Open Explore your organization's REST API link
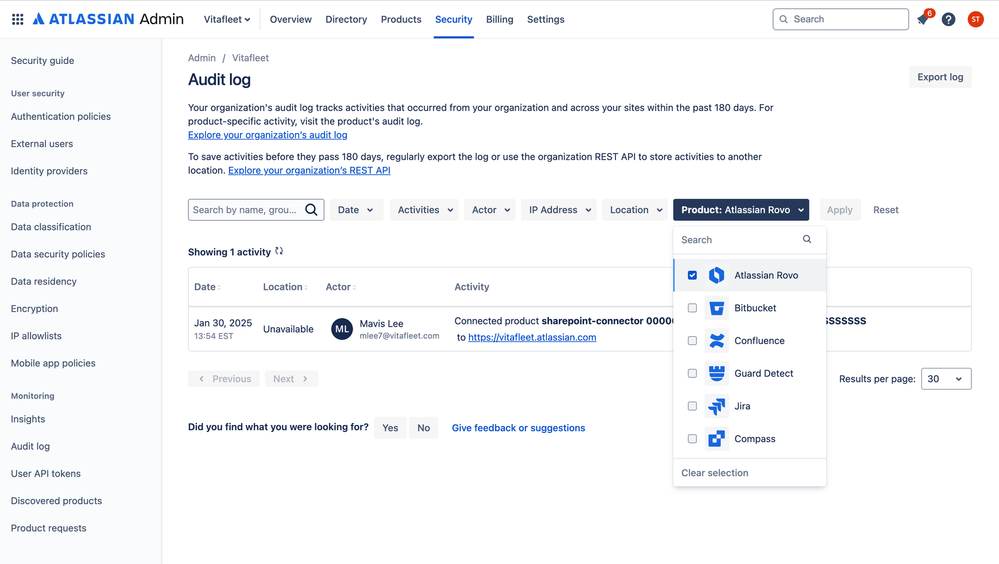This screenshot has width=999, height=564. (309, 170)
